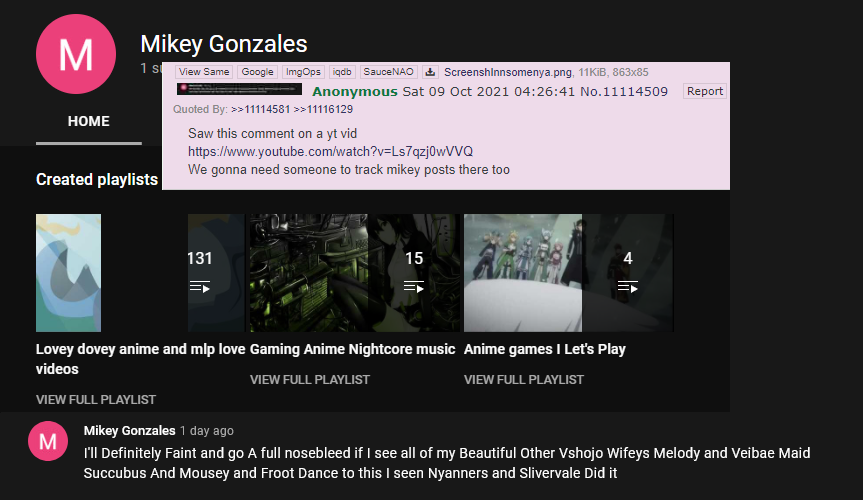
Task: Open the youtube.com/watch link in post
Action: (330, 151)
